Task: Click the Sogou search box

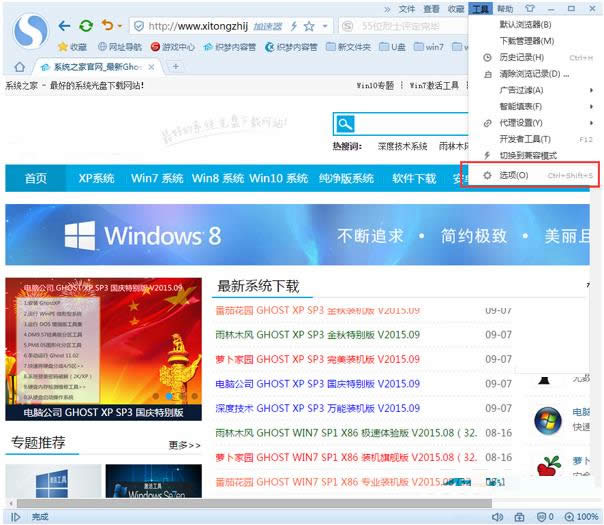Action: click(x=403, y=26)
